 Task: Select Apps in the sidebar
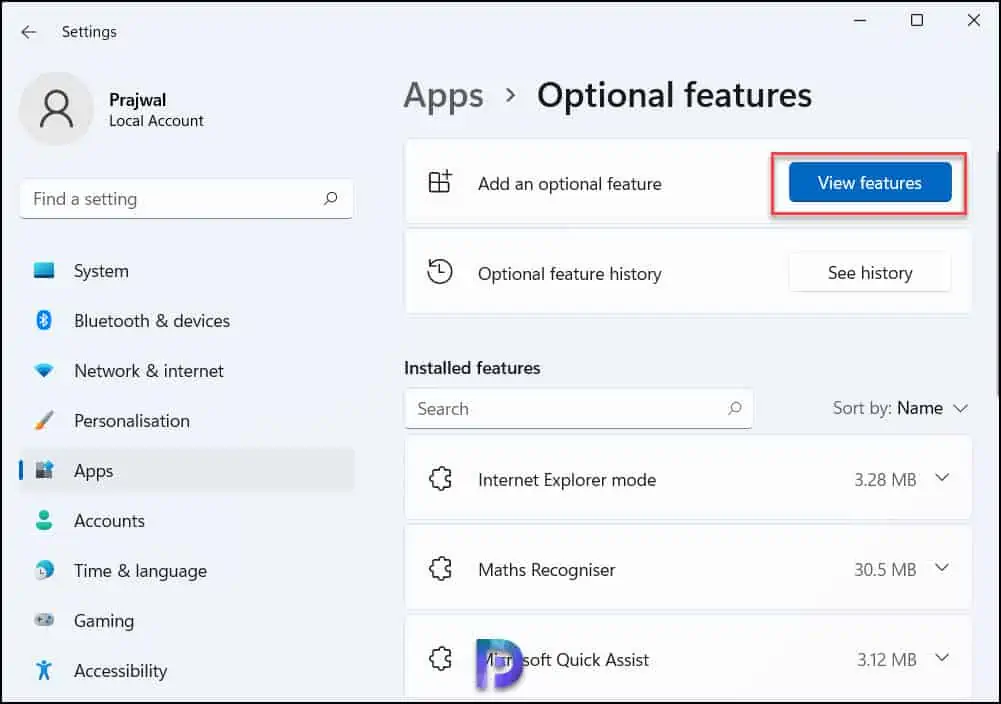(186, 470)
